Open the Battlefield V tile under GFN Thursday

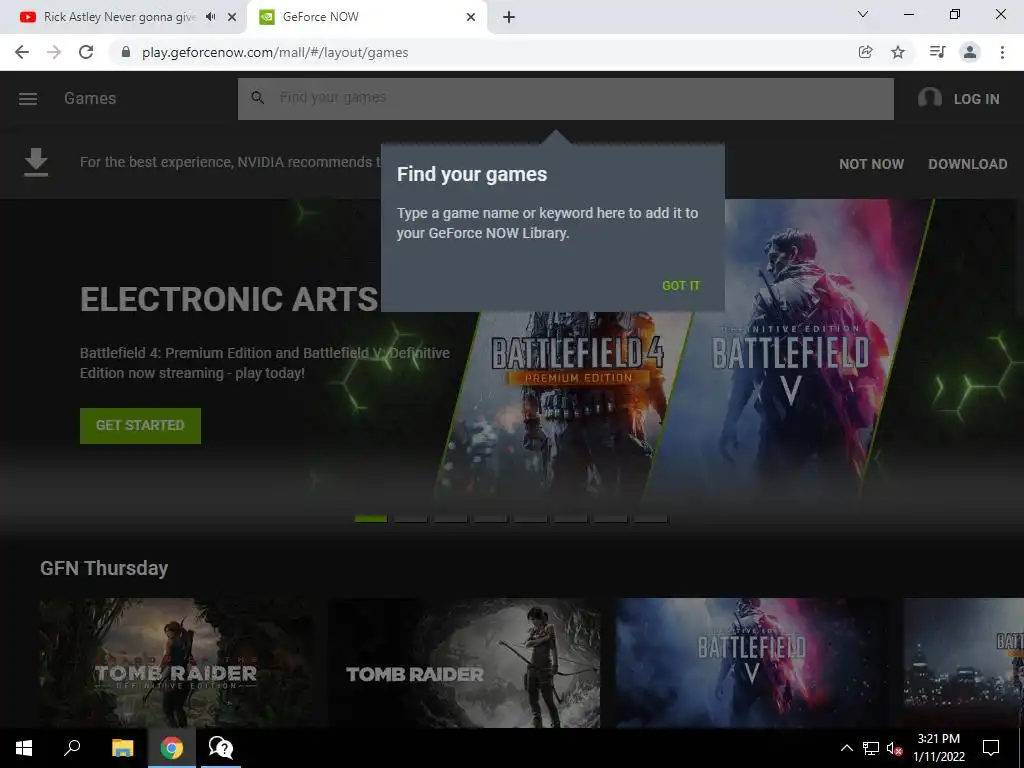pyautogui.click(x=752, y=662)
